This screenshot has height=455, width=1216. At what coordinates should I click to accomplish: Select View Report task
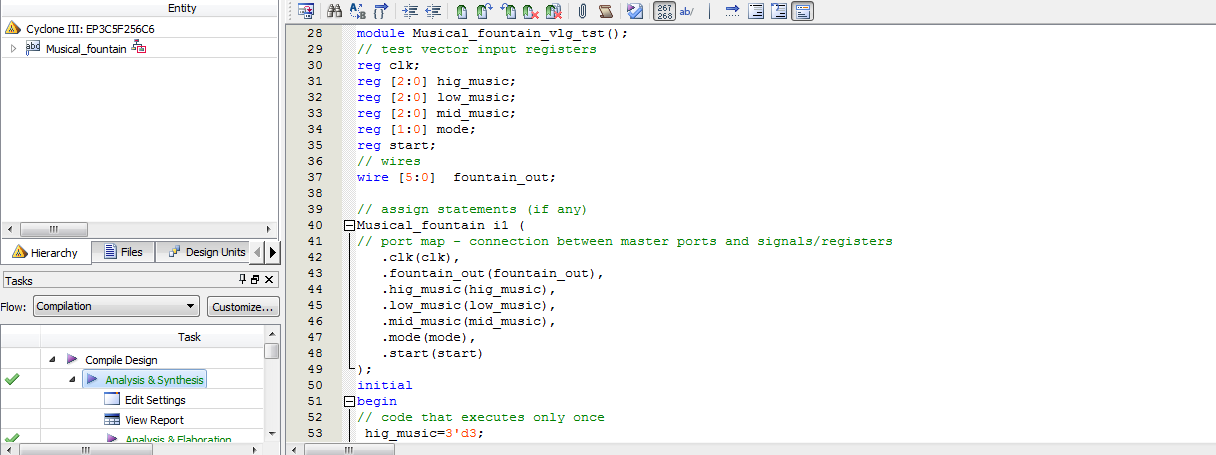click(x=154, y=420)
